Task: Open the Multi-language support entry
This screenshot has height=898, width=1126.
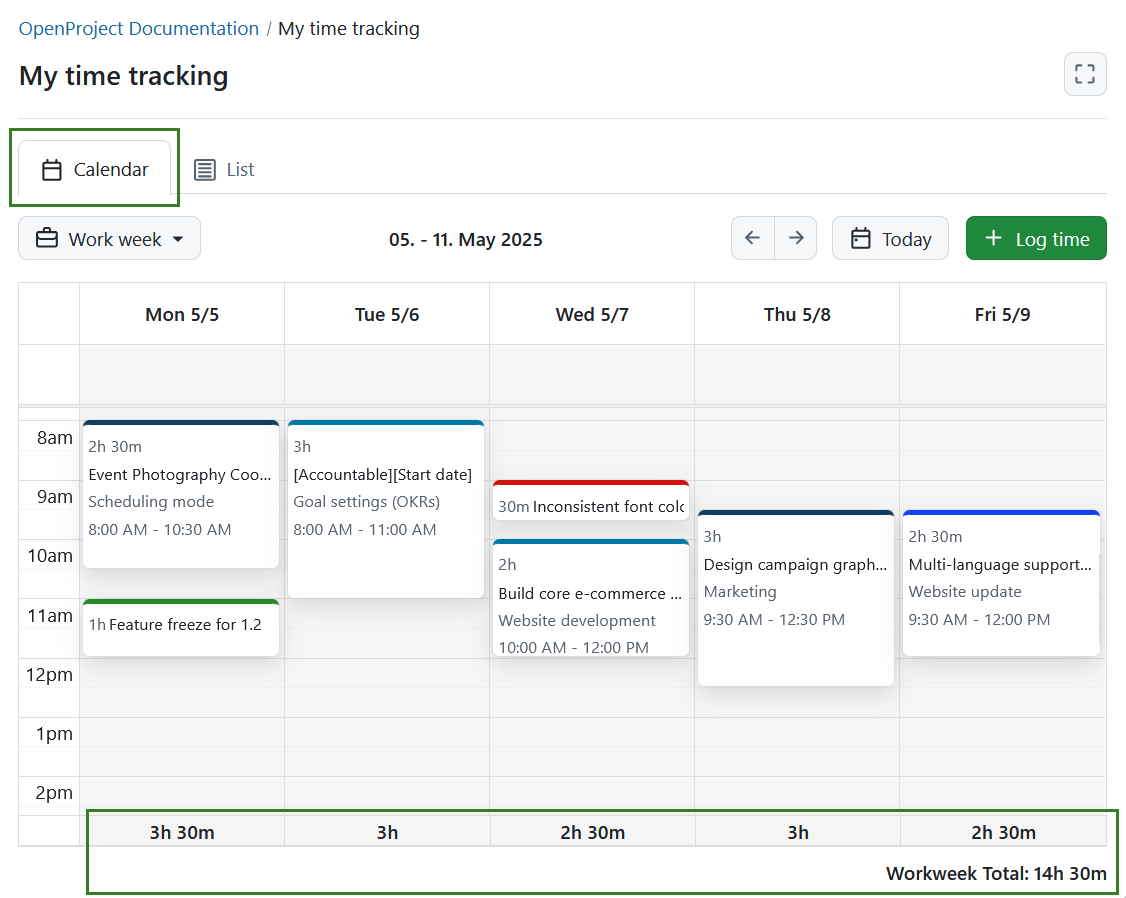Action: (x=1001, y=584)
